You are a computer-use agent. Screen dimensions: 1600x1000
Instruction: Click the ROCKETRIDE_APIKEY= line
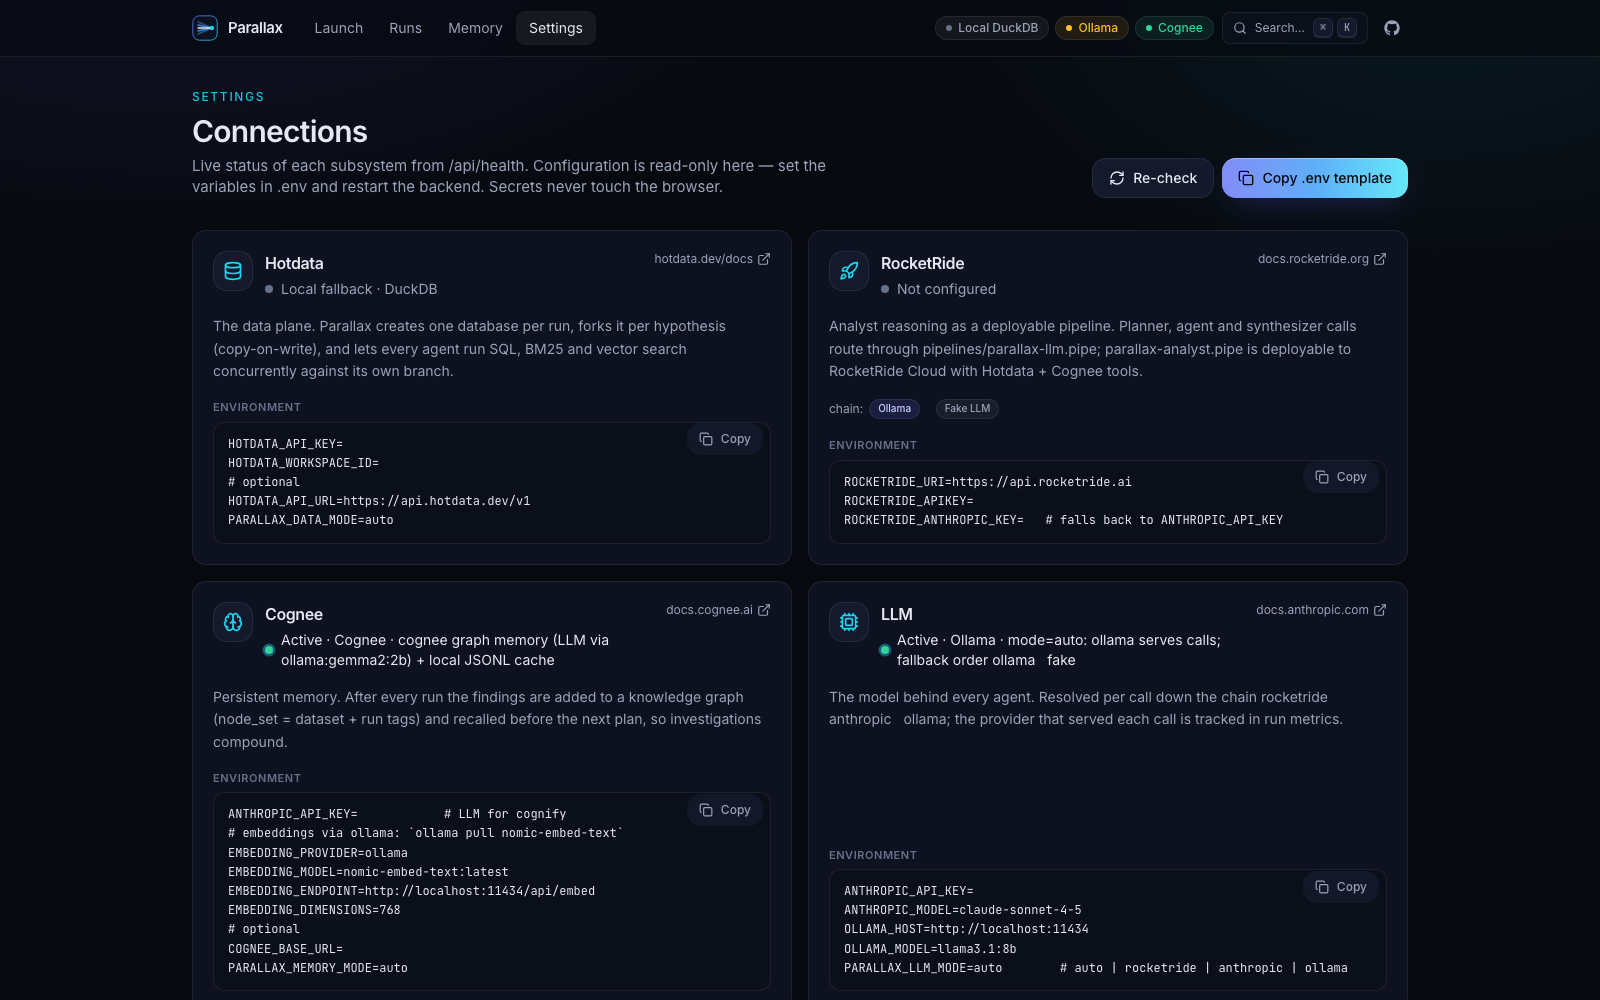tap(909, 501)
